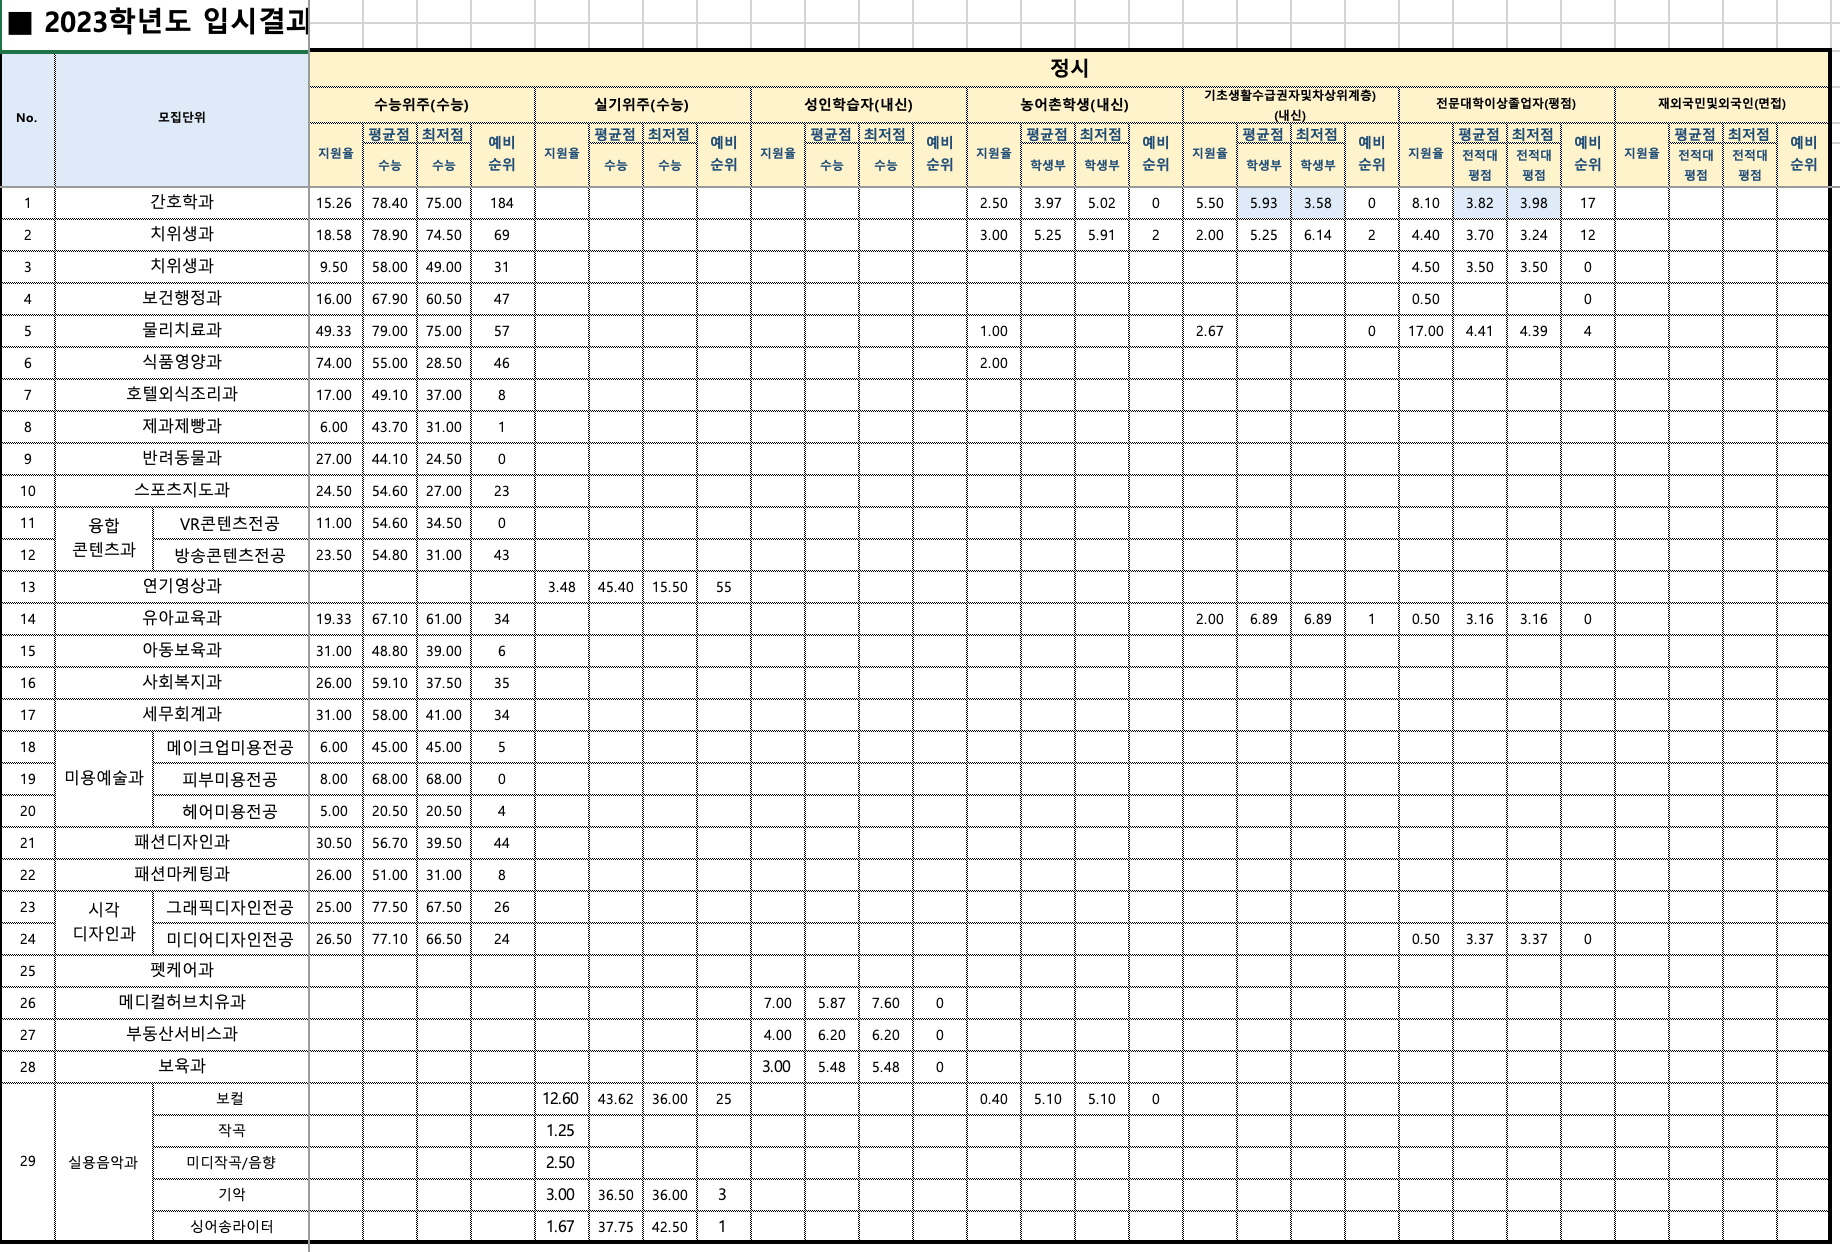Select the 보육과 department cell
This screenshot has width=1840, height=1252.
(x=182, y=1066)
